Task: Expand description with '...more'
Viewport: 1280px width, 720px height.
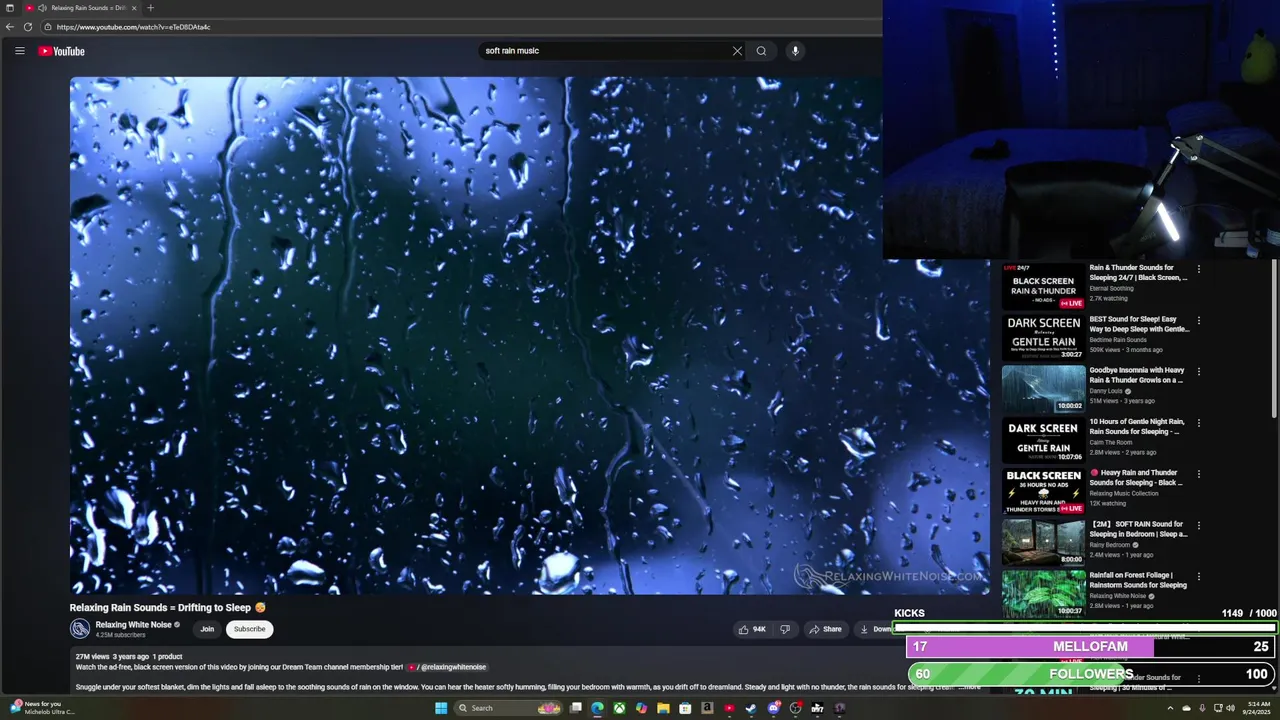Action: (970, 687)
